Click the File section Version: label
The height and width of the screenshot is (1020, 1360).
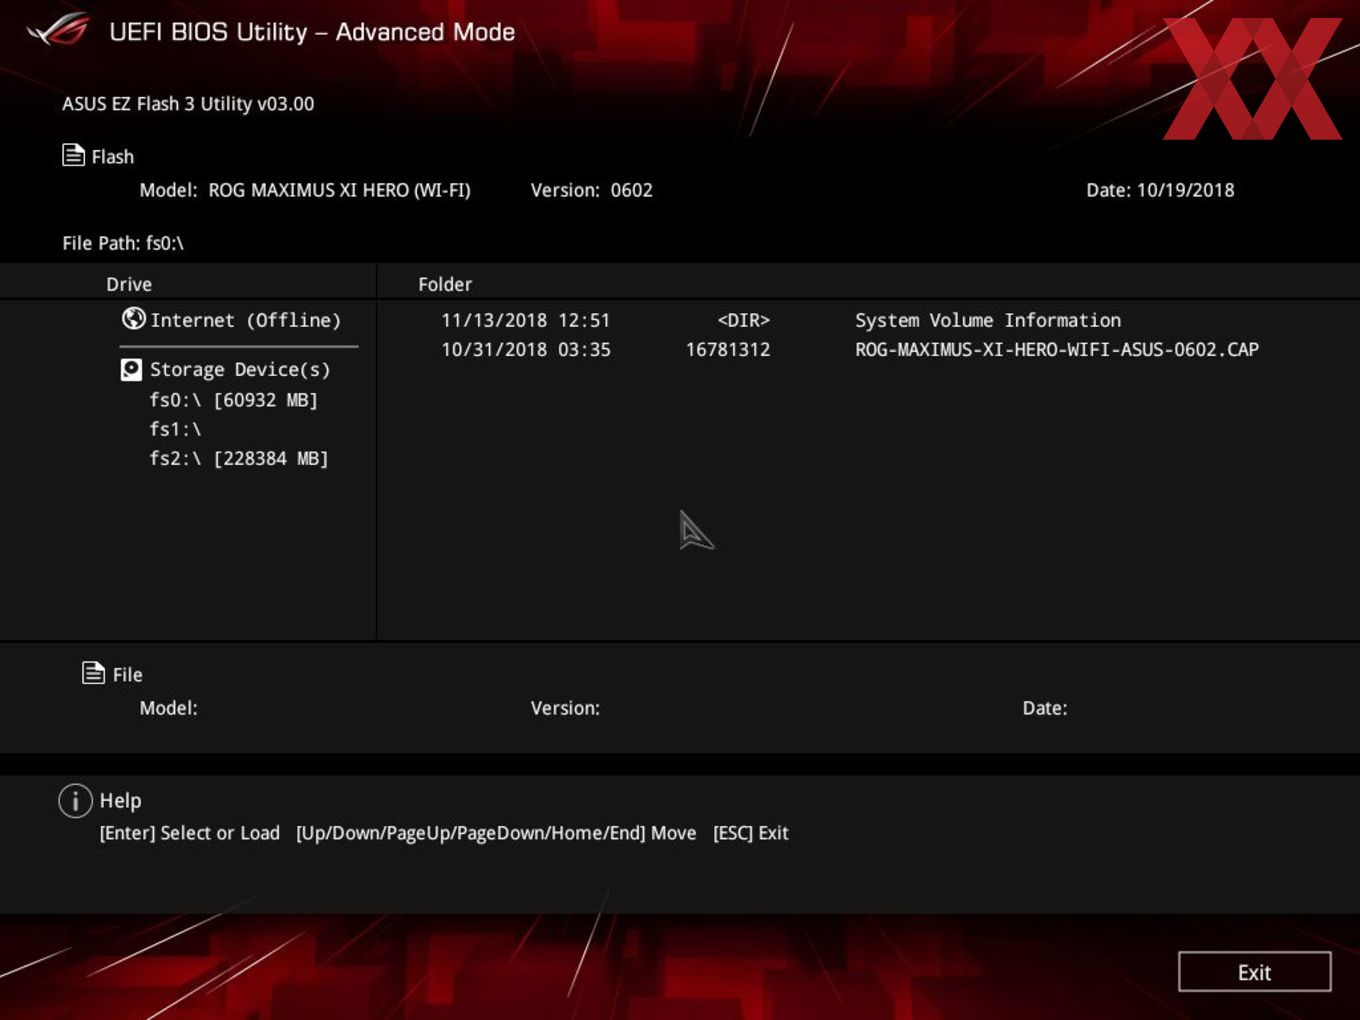(565, 708)
